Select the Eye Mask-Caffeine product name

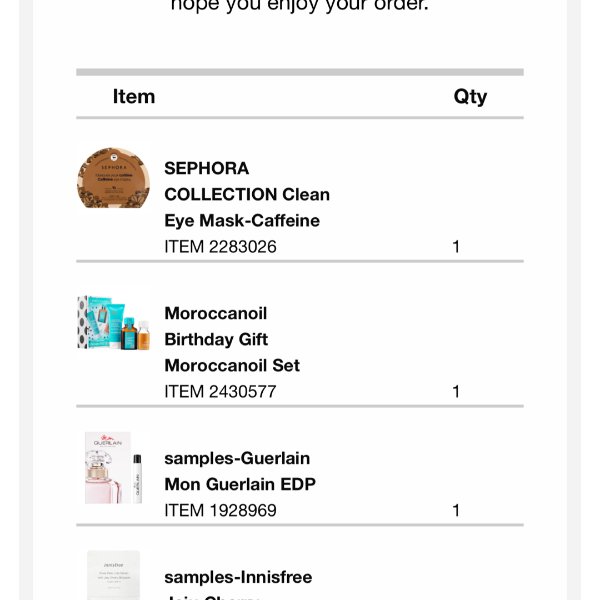coord(242,220)
